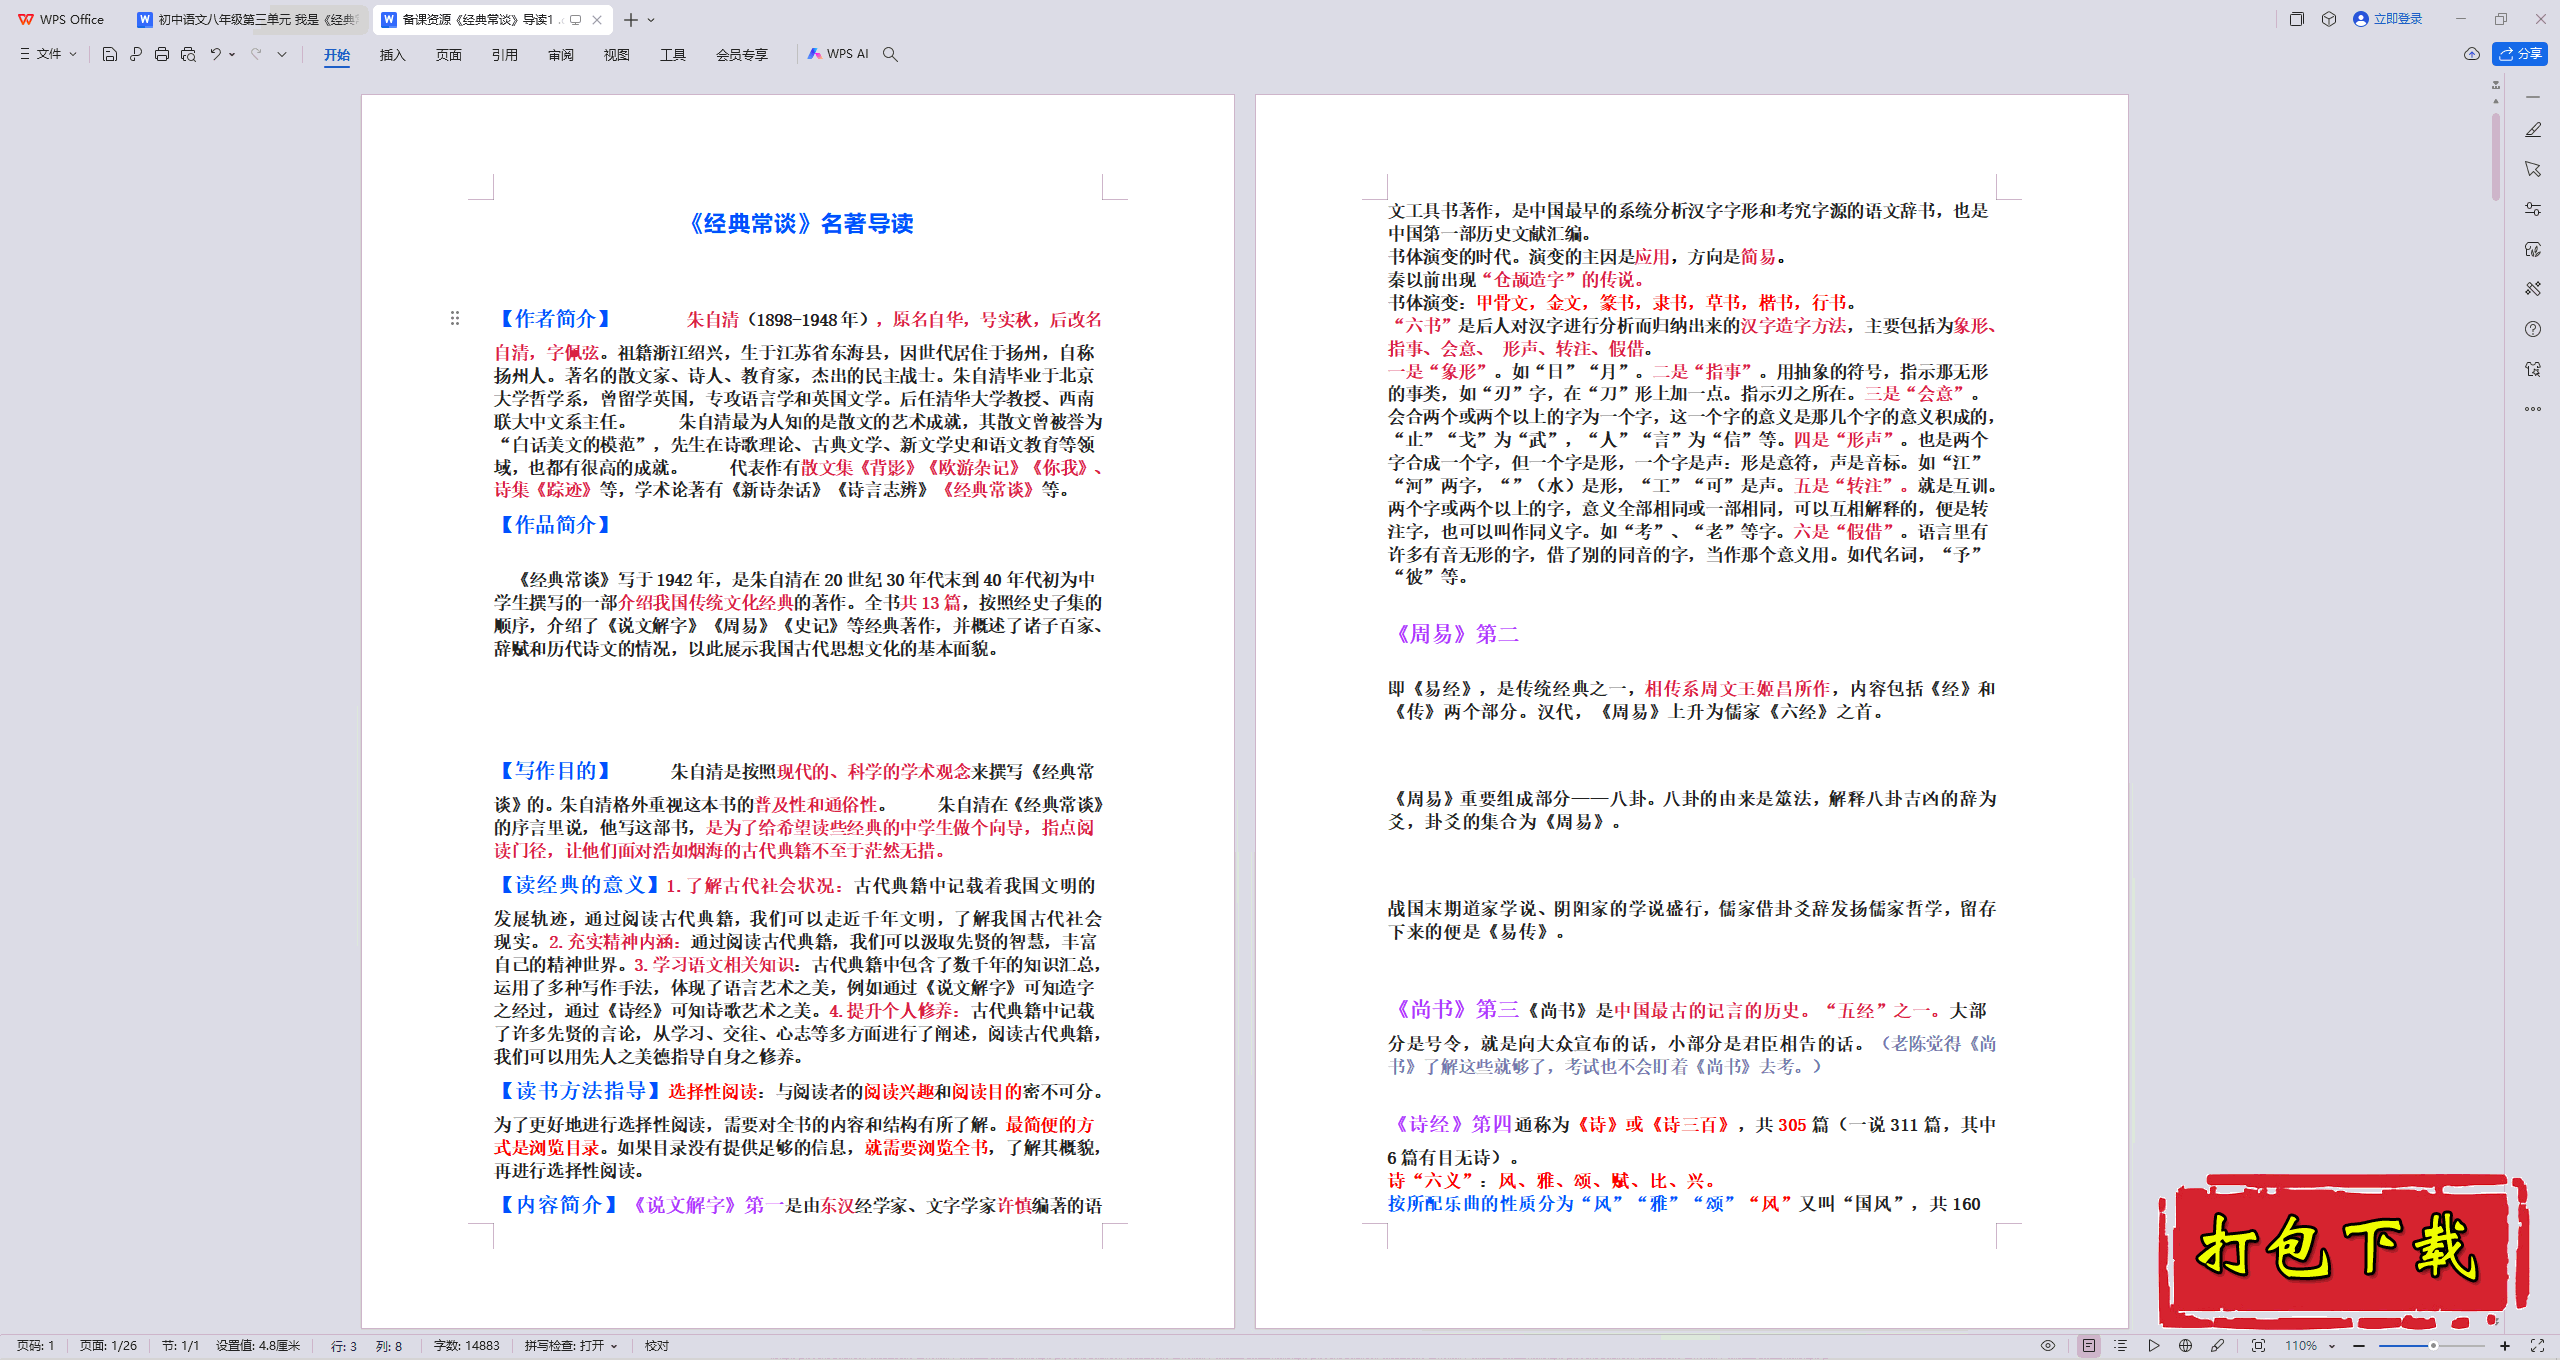Switch to the 初中语文八年级第三单元 document tab
This screenshot has height=1360, width=2560.
pos(247,19)
